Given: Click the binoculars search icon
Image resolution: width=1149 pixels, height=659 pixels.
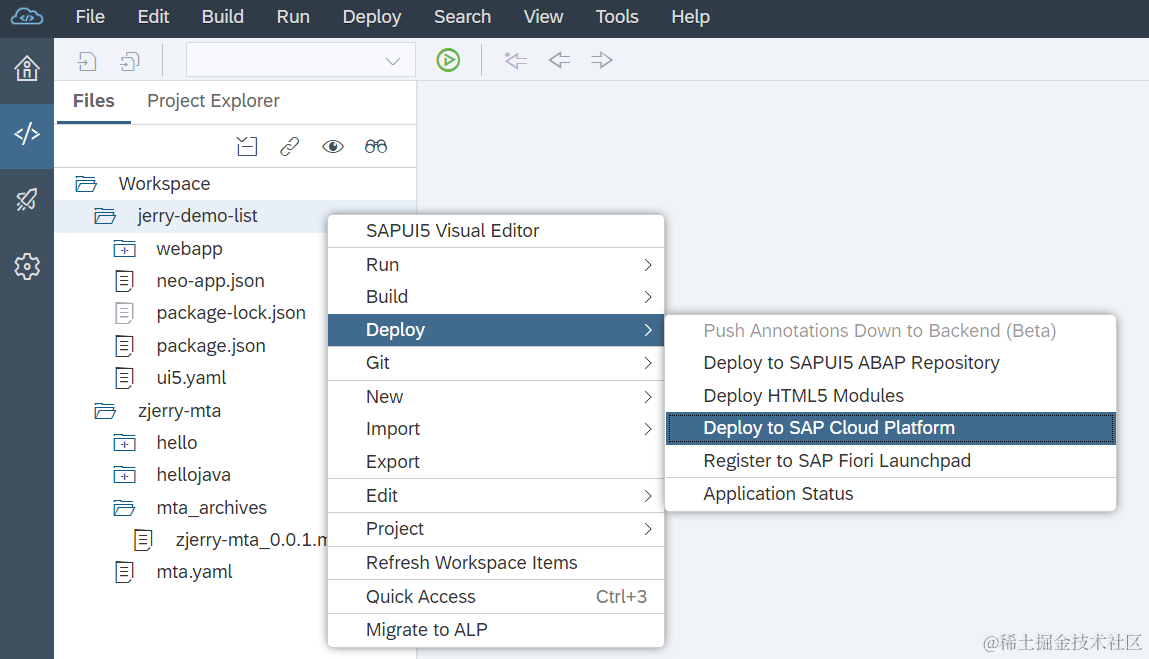Looking at the screenshot, I should pos(376,147).
